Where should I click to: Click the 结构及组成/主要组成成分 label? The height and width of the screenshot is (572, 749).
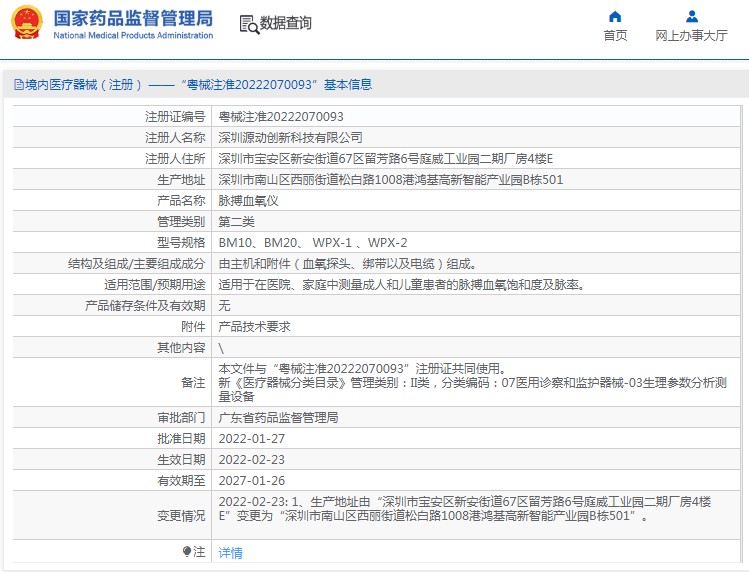click(137, 264)
